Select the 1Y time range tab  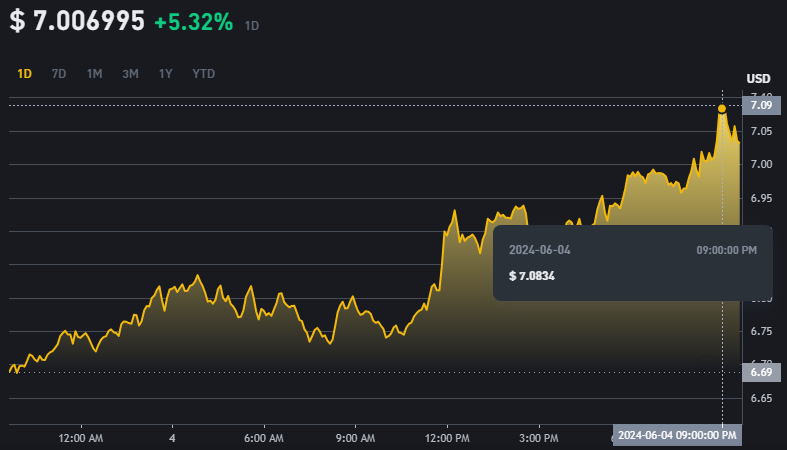tap(166, 73)
